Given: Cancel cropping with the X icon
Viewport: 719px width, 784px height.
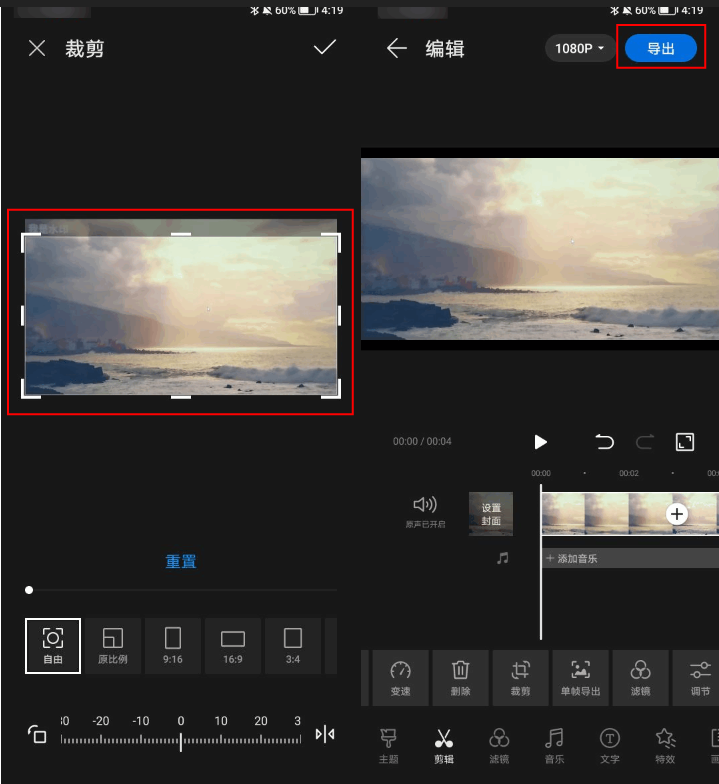Looking at the screenshot, I should click(37, 48).
